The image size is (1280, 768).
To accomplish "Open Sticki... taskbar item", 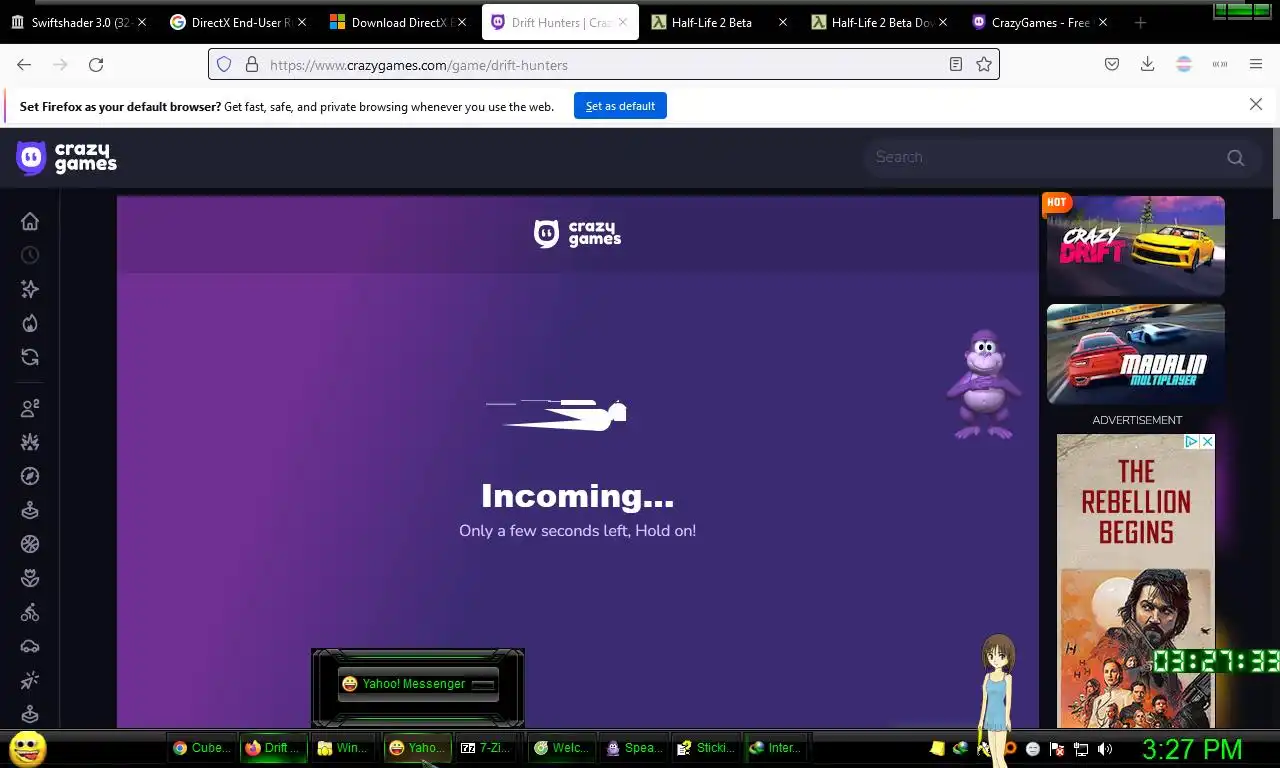I will tap(706, 748).
